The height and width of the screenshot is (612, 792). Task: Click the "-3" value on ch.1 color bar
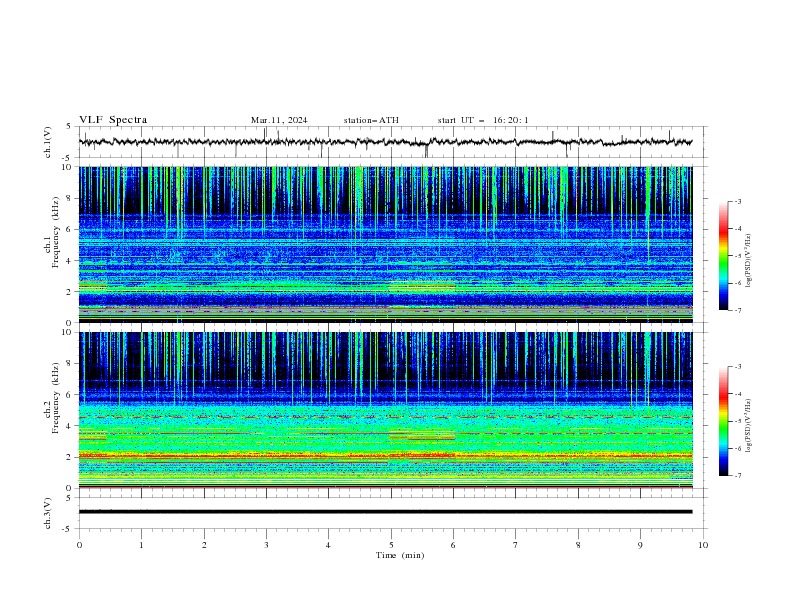click(x=737, y=201)
